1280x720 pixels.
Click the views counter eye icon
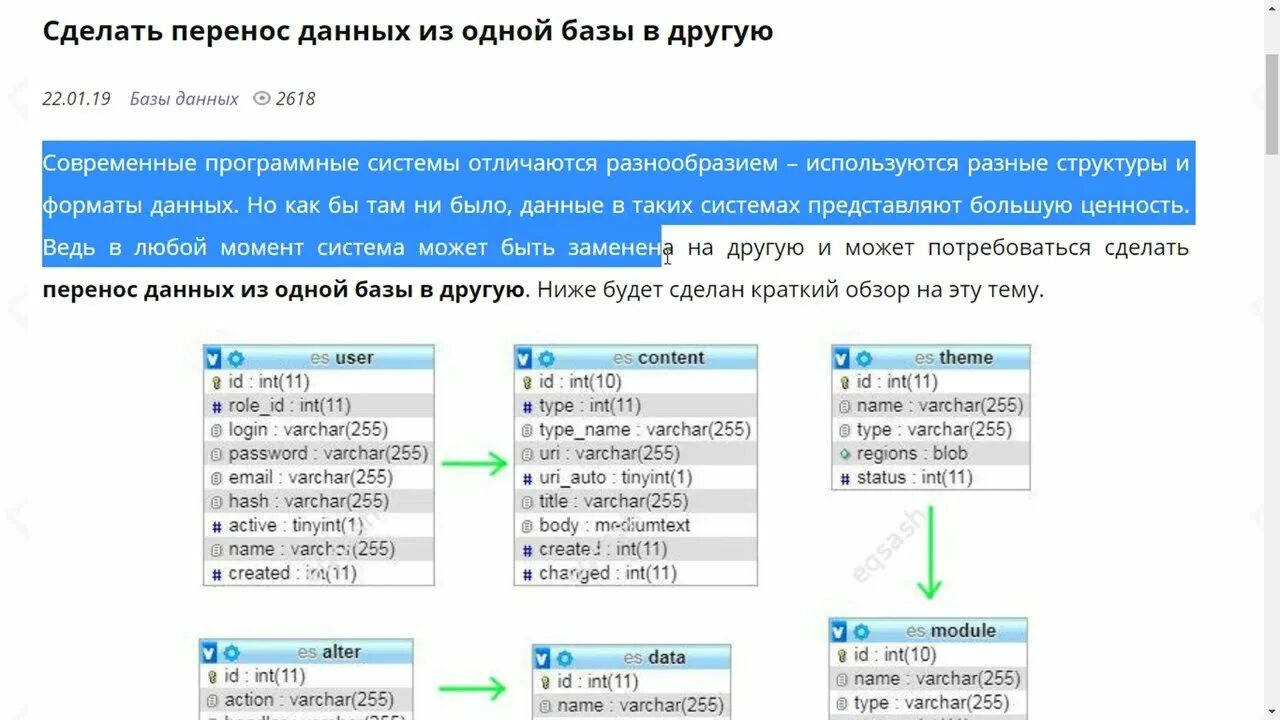click(x=260, y=98)
